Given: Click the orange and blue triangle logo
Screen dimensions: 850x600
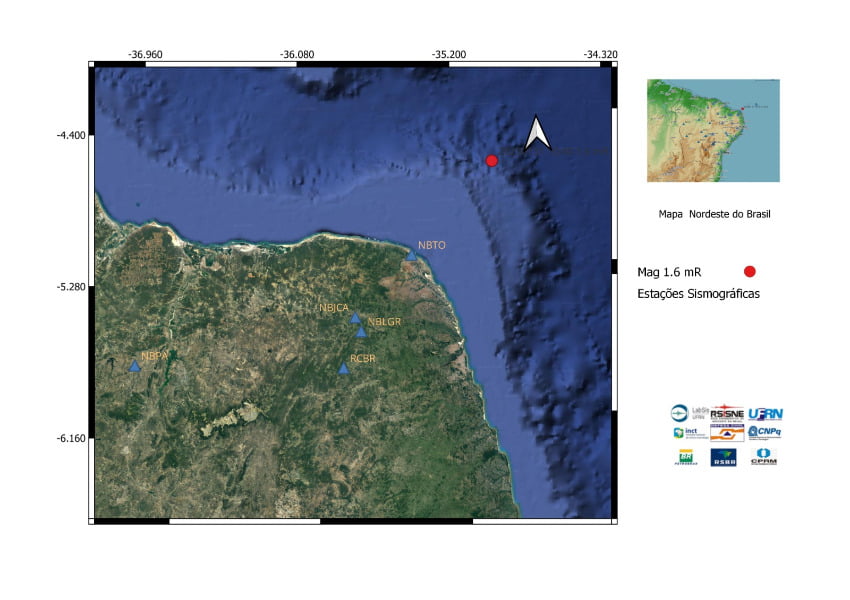Looking at the screenshot, I should 727,433.
